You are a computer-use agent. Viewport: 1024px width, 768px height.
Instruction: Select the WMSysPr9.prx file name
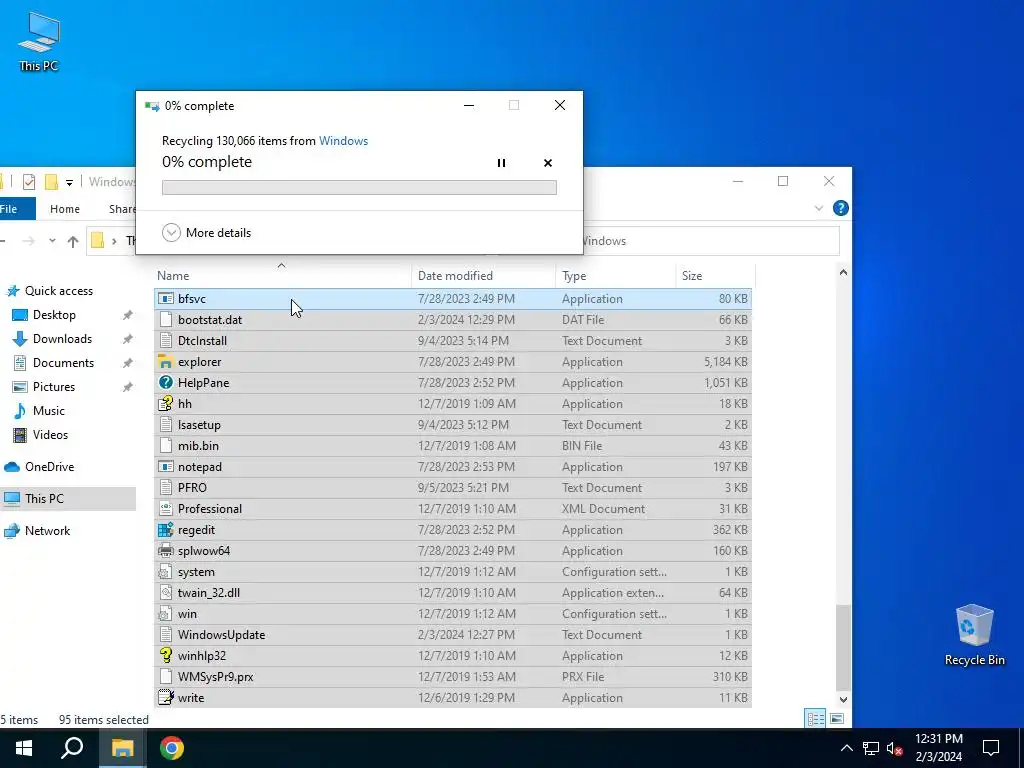click(216, 677)
